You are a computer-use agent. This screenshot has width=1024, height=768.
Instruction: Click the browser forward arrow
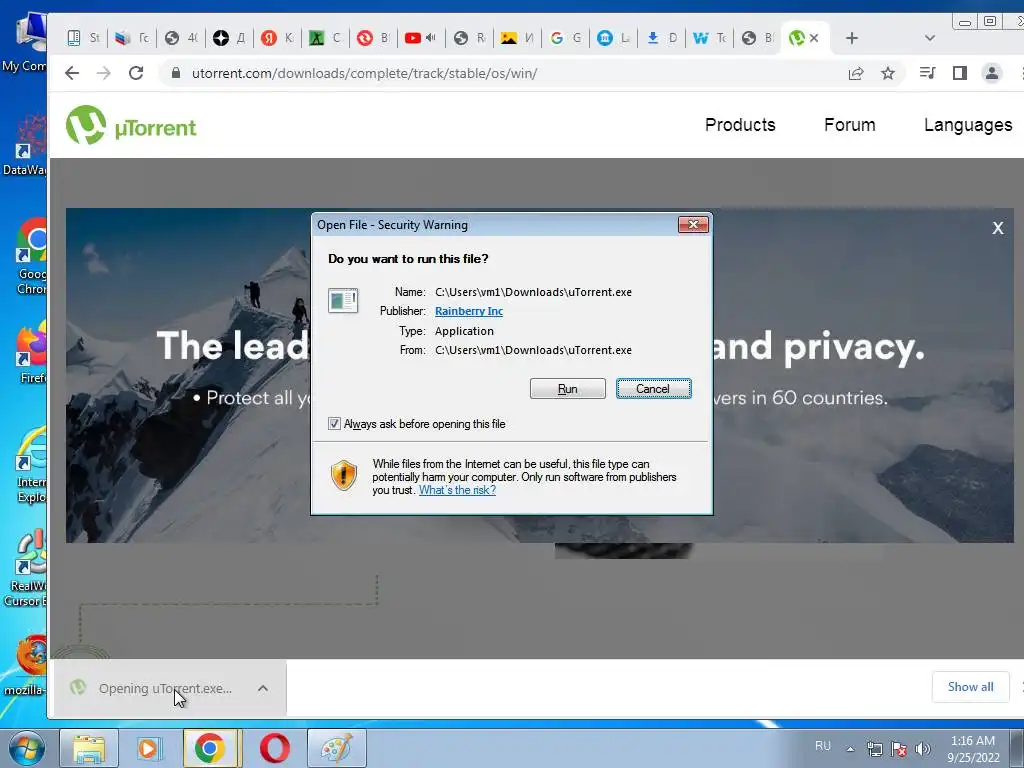click(x=104, y=73)
